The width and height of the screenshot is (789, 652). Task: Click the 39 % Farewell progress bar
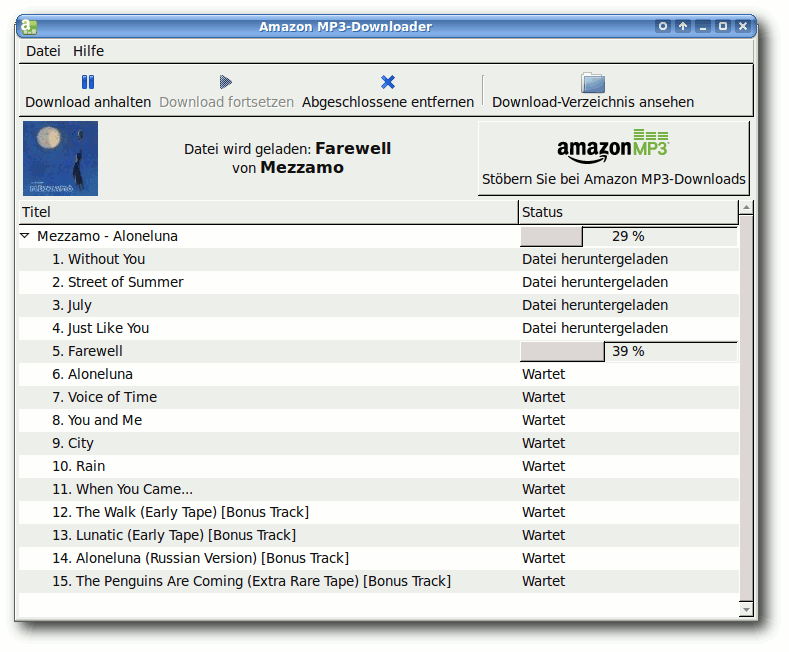[628, 351]
